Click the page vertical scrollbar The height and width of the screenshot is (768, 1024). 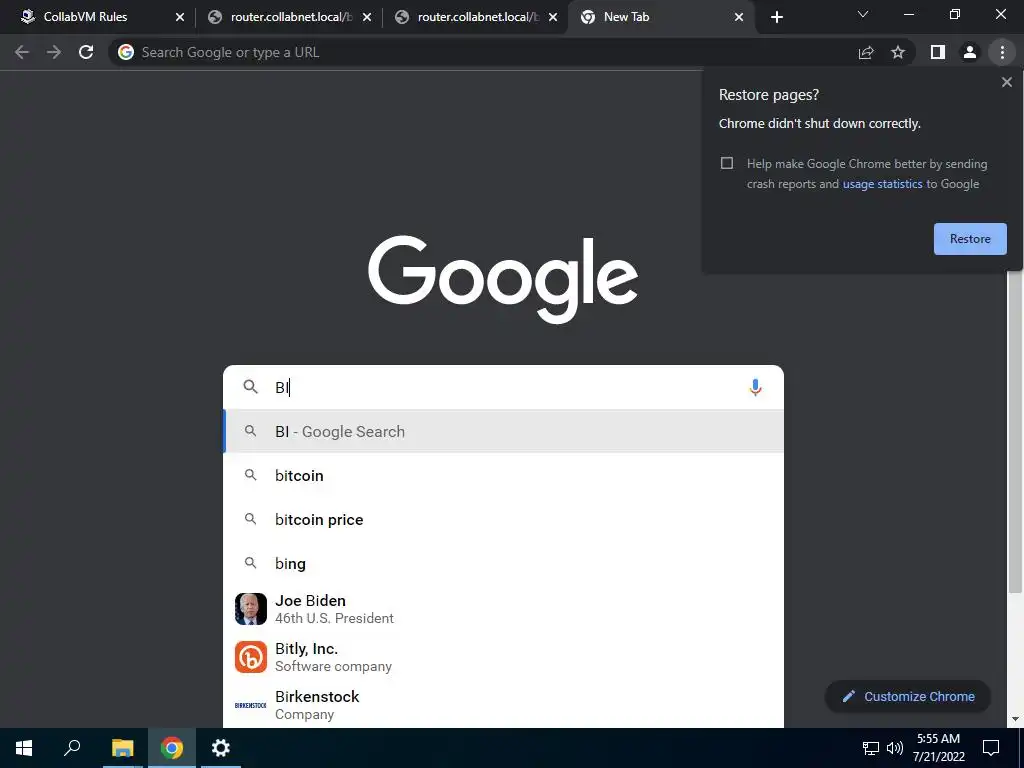pyautogui.click(x=1015, y=431)
